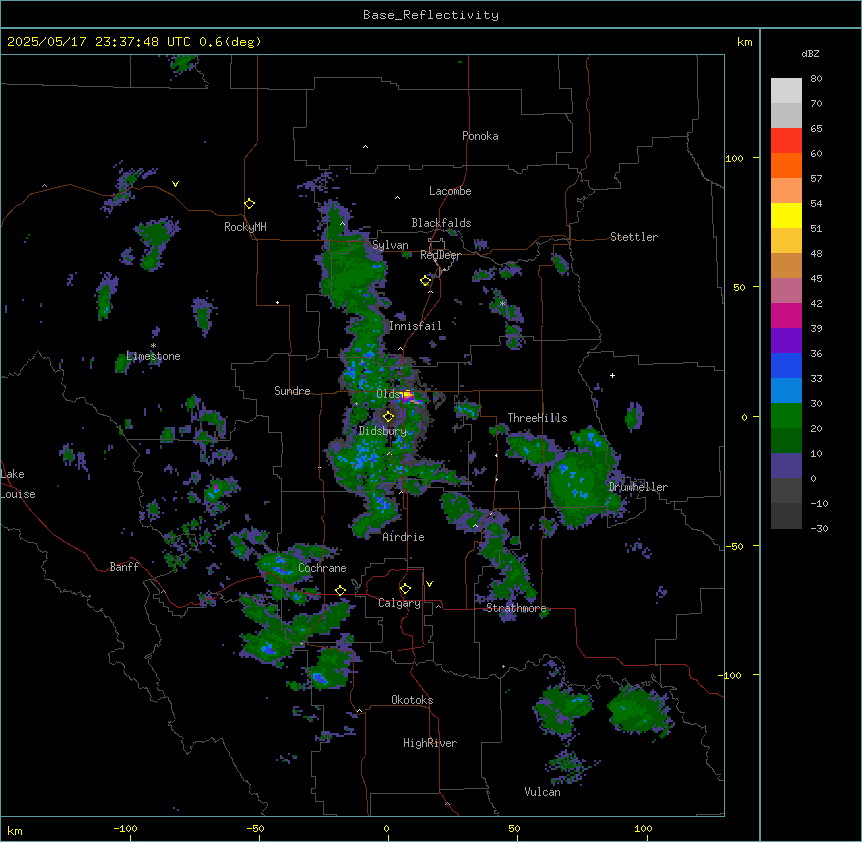
Task: Click the -30 dBZ legend value
Action: pyautogui.click(x=819, y=528)
